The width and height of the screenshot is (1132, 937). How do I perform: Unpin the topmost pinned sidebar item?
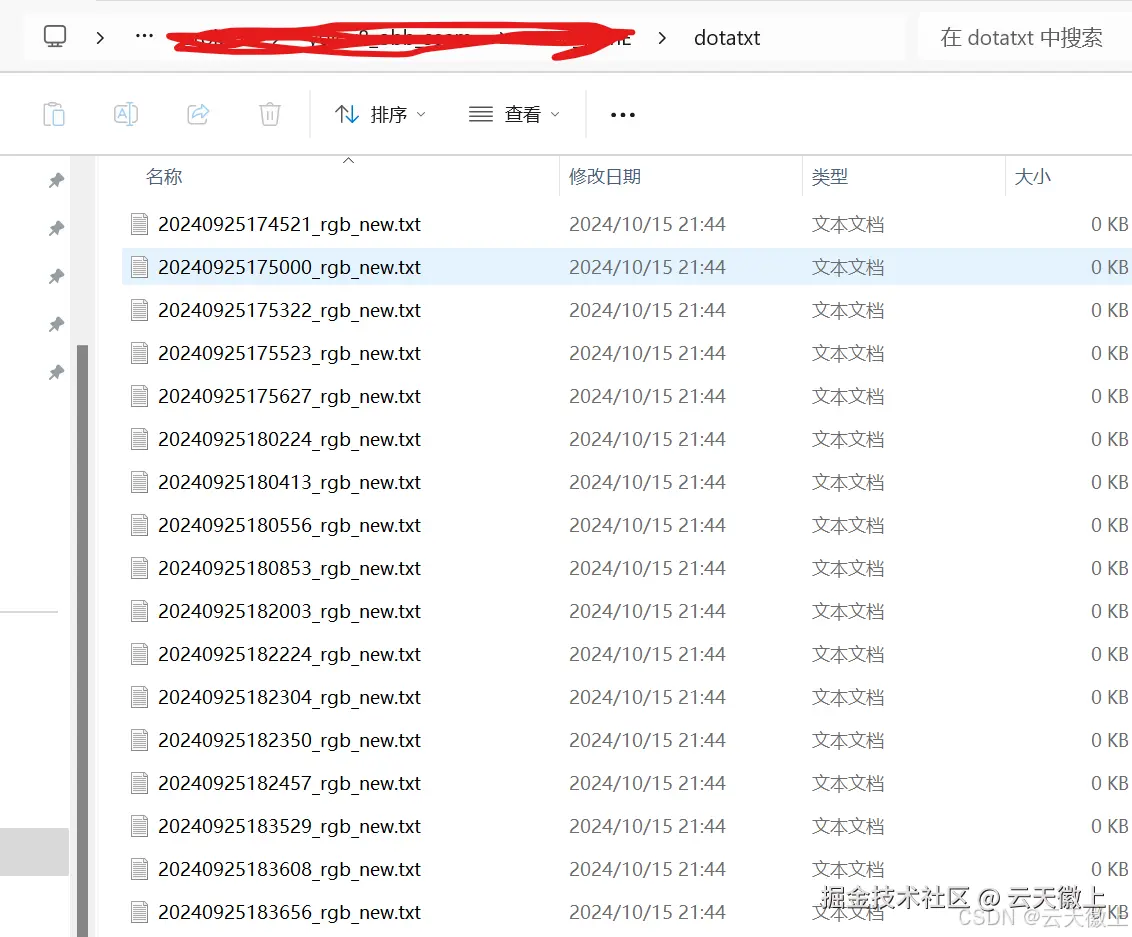[57, 180]
